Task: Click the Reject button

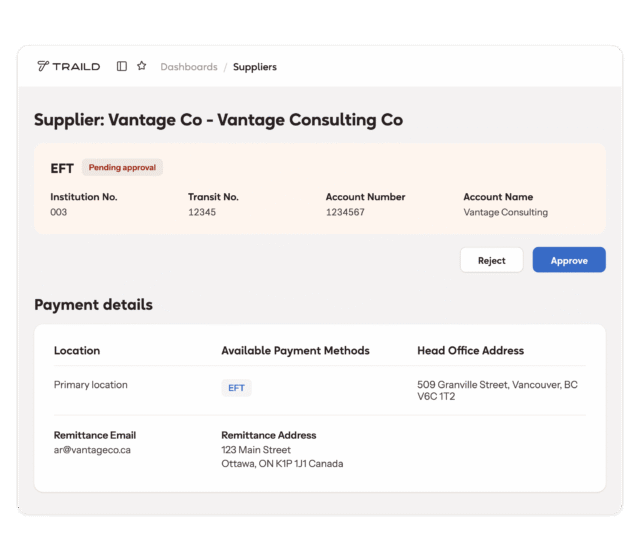Action: 491,260
